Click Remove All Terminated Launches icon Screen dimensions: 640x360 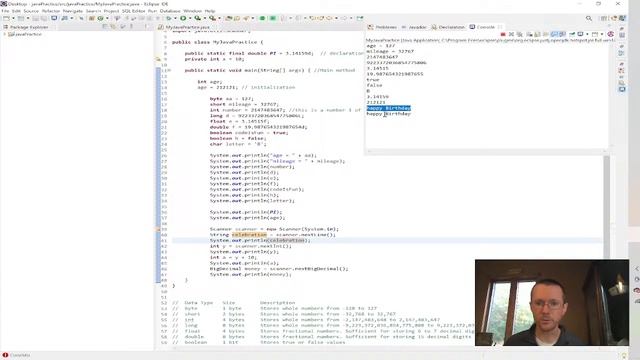[x=520, y=34]
